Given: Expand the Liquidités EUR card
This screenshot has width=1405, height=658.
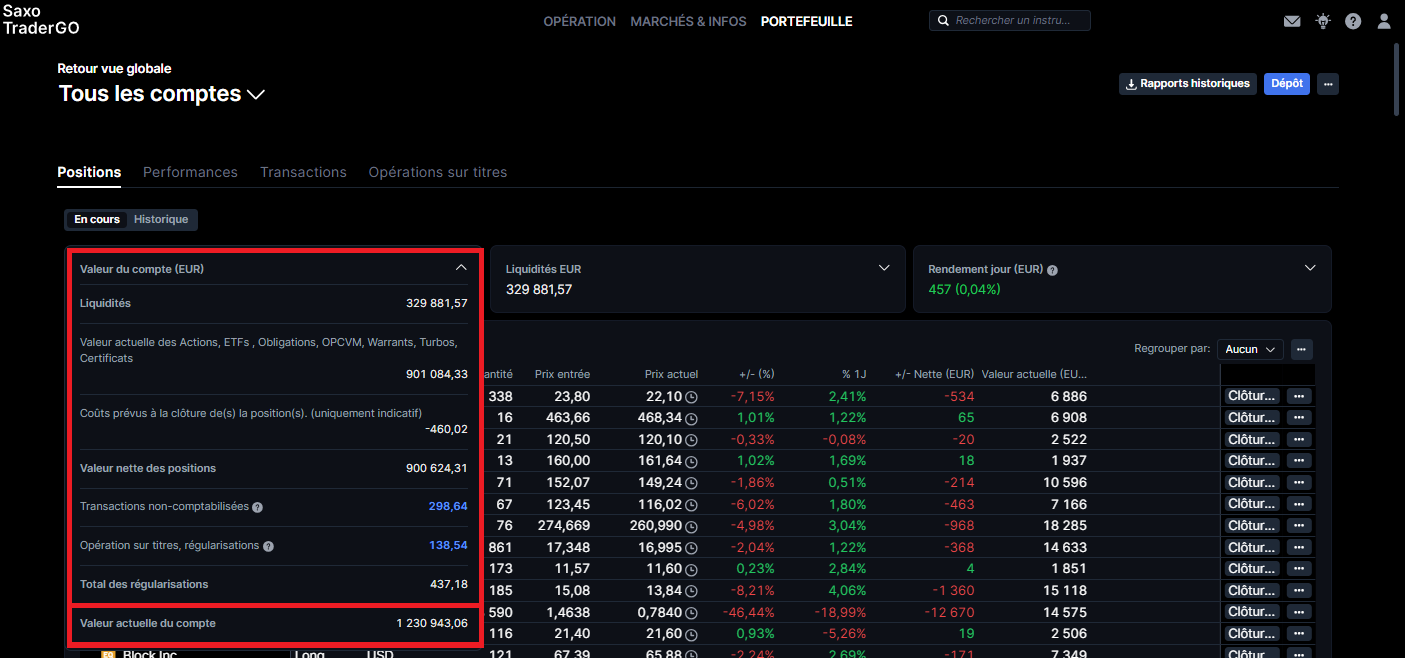Looking at the screenshot, I should pos(884,268).
